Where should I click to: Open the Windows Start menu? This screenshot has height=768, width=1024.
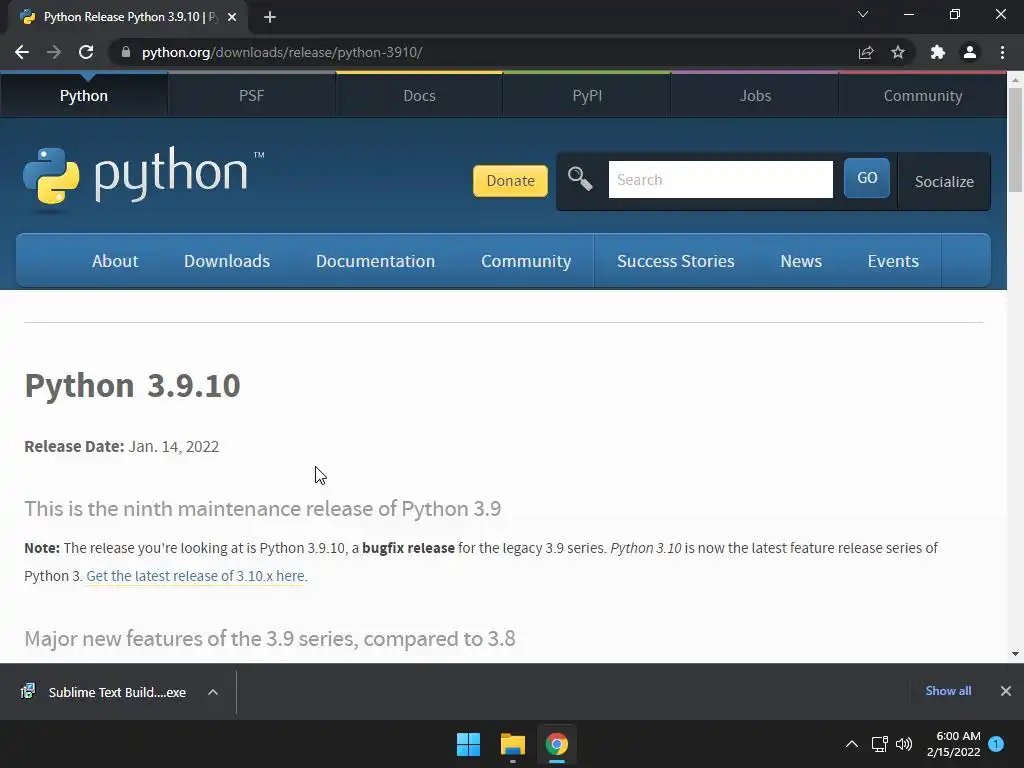click(x=468, y=744)
